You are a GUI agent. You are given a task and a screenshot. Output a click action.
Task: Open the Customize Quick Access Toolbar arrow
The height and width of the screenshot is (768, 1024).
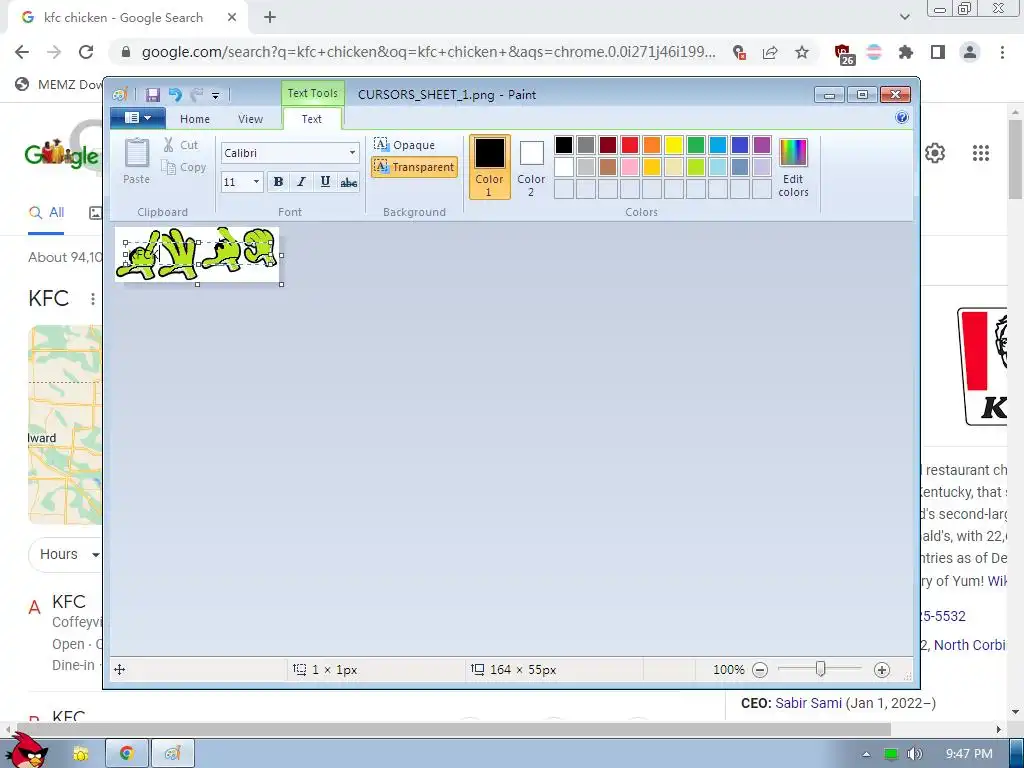[x=216, y=95]
